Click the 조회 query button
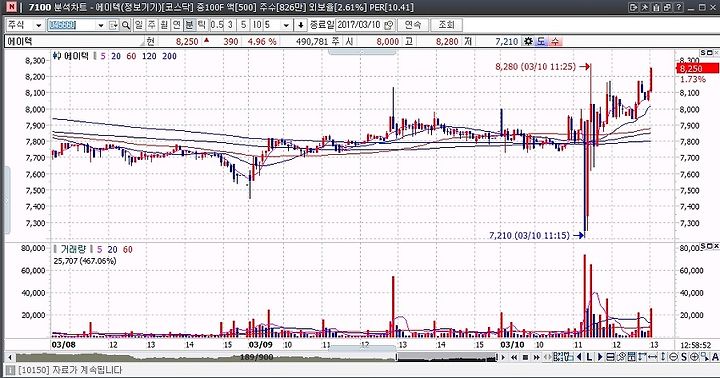The image size is (720, 378). [446, 25]
